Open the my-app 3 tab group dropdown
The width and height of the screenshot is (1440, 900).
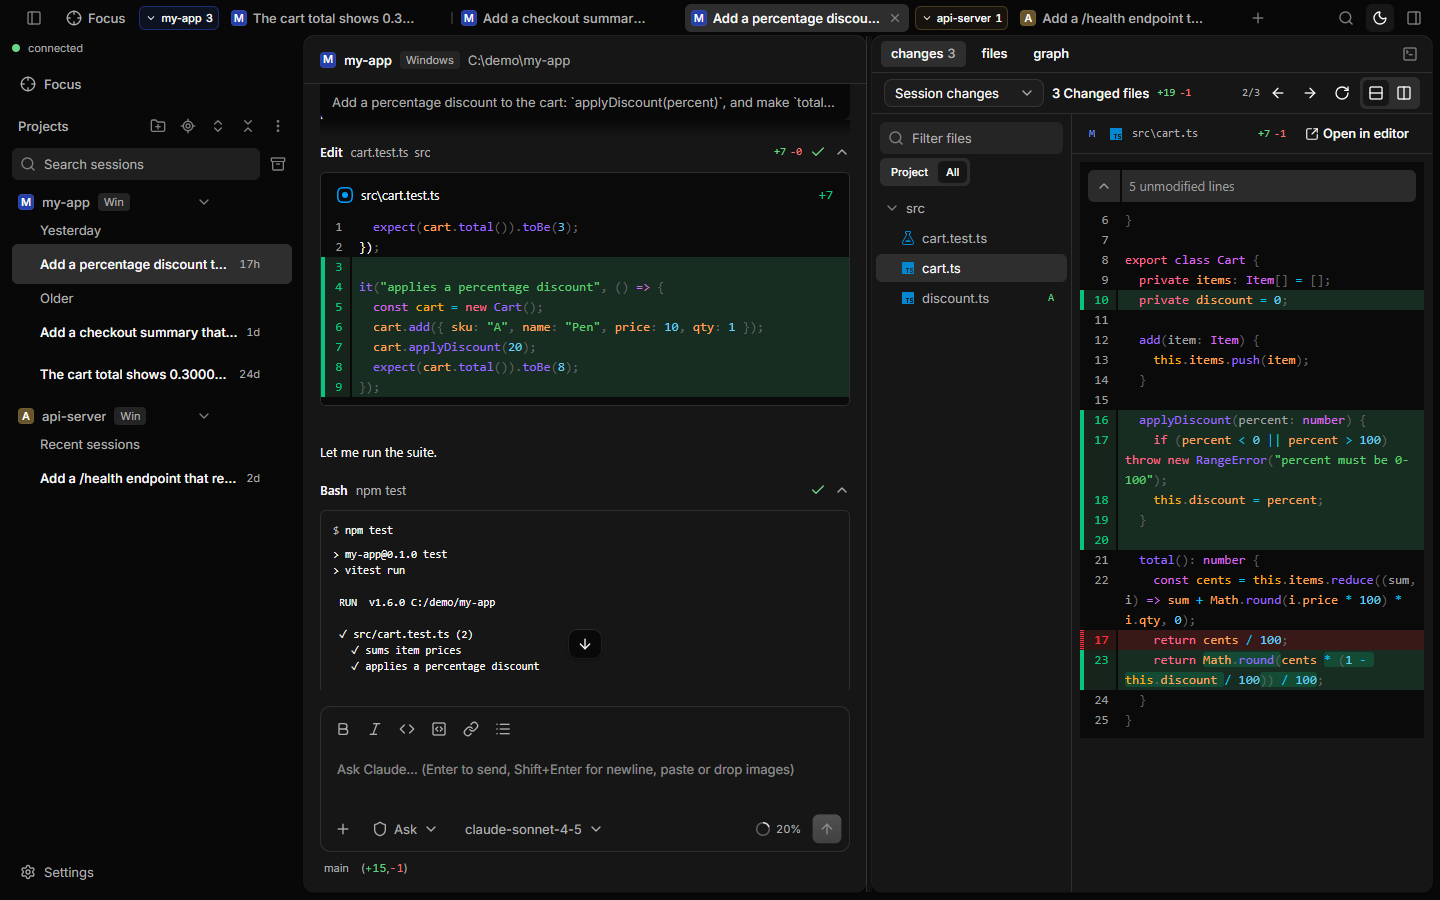tap(179, 18)
